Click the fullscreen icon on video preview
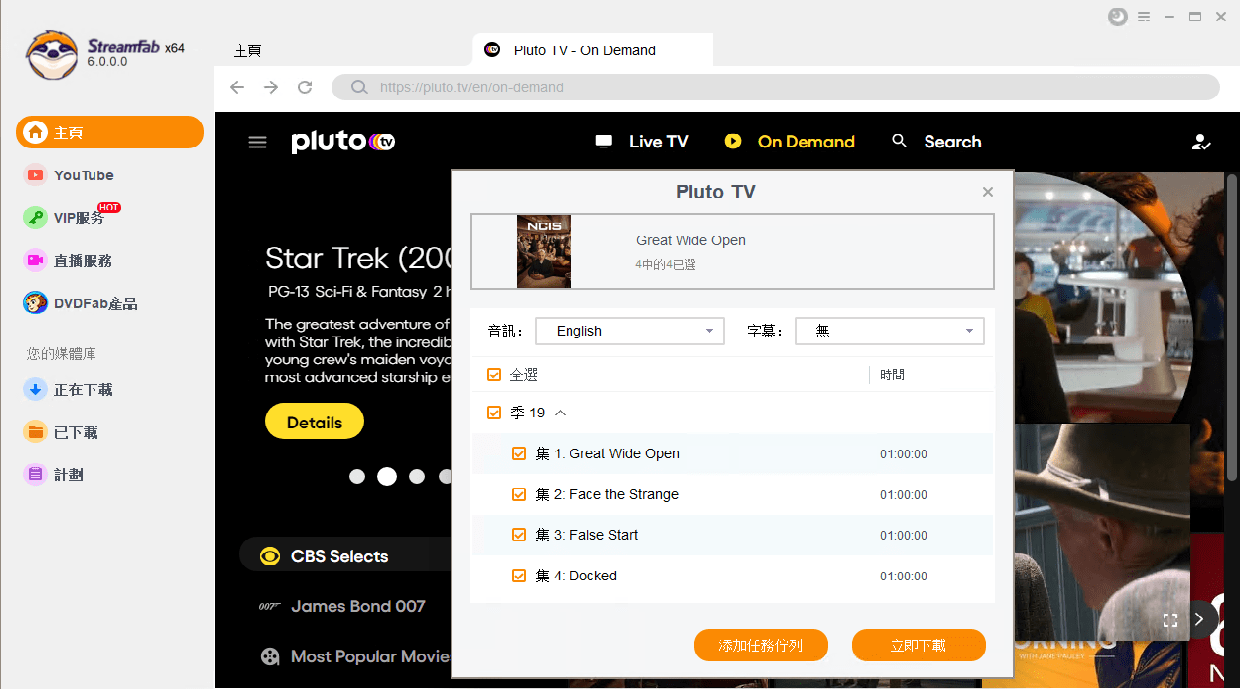Screen dimensions: 1240x689 (x=1170, y=620)
